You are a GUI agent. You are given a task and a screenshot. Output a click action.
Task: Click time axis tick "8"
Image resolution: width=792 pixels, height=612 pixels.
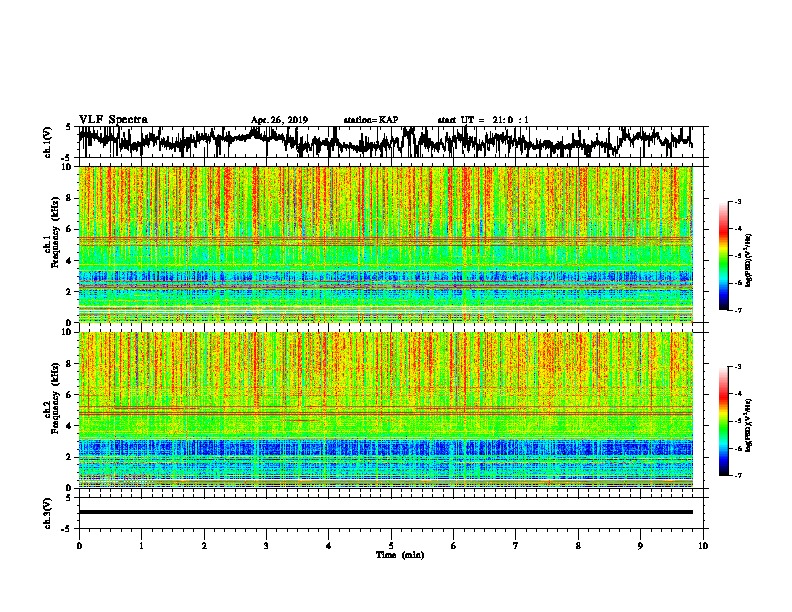(578, 546)
